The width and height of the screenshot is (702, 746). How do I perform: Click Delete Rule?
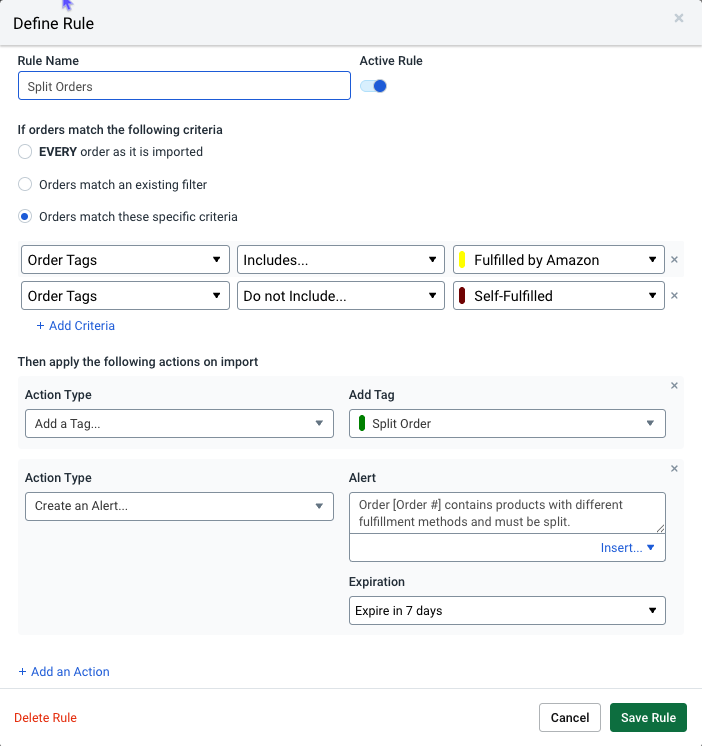point(45,717)
